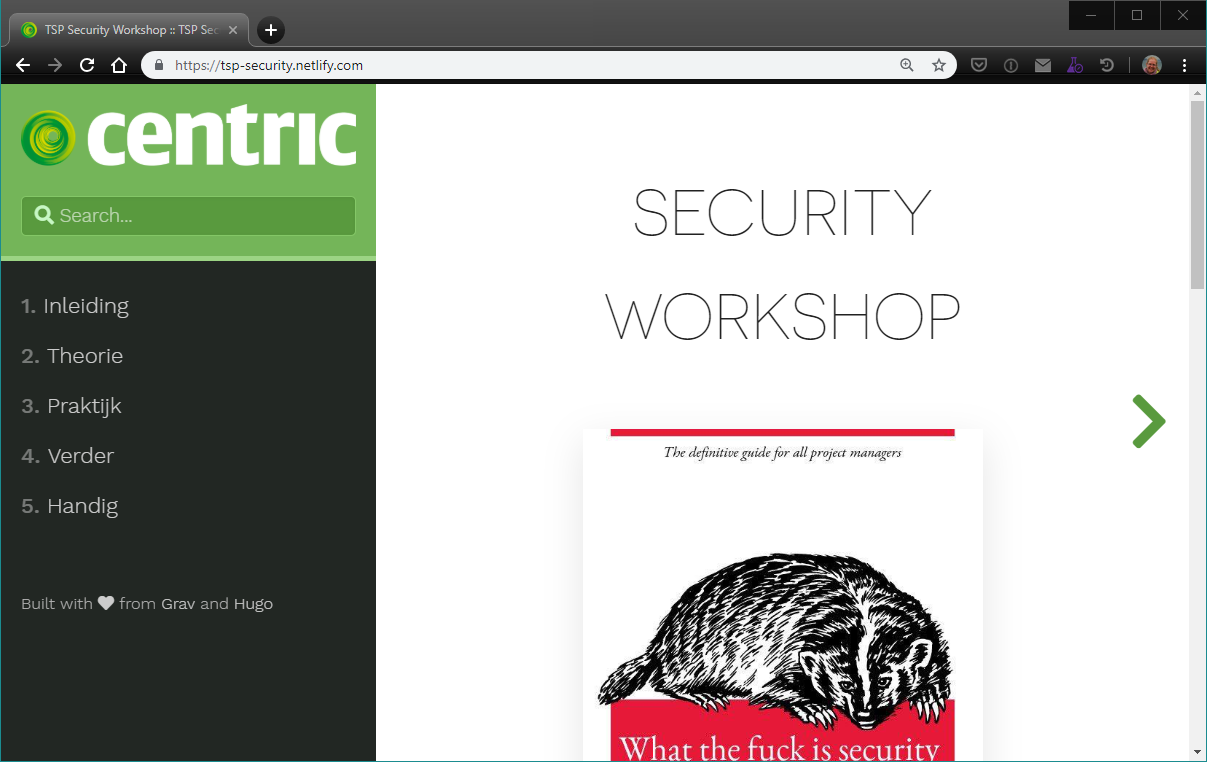Image resolution: width=1207 pixels, height=762 pixels.
Task: Reload the current page
Action: (87, 65)
